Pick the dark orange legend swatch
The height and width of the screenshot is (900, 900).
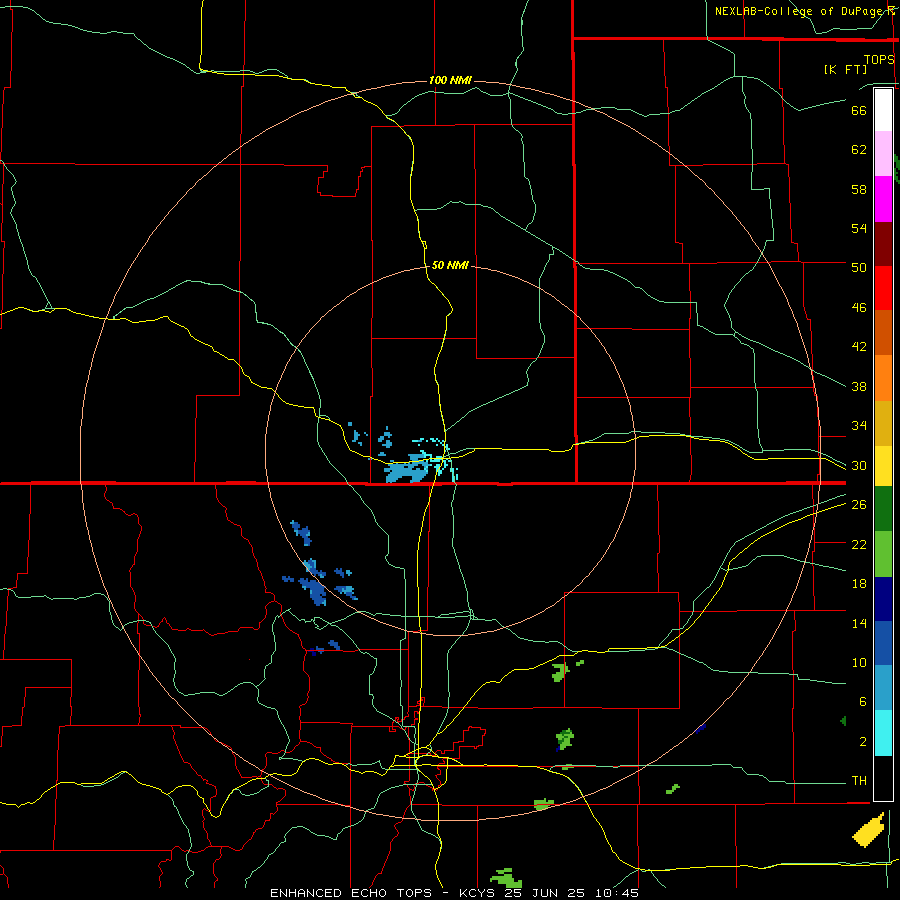pos(883,333)
